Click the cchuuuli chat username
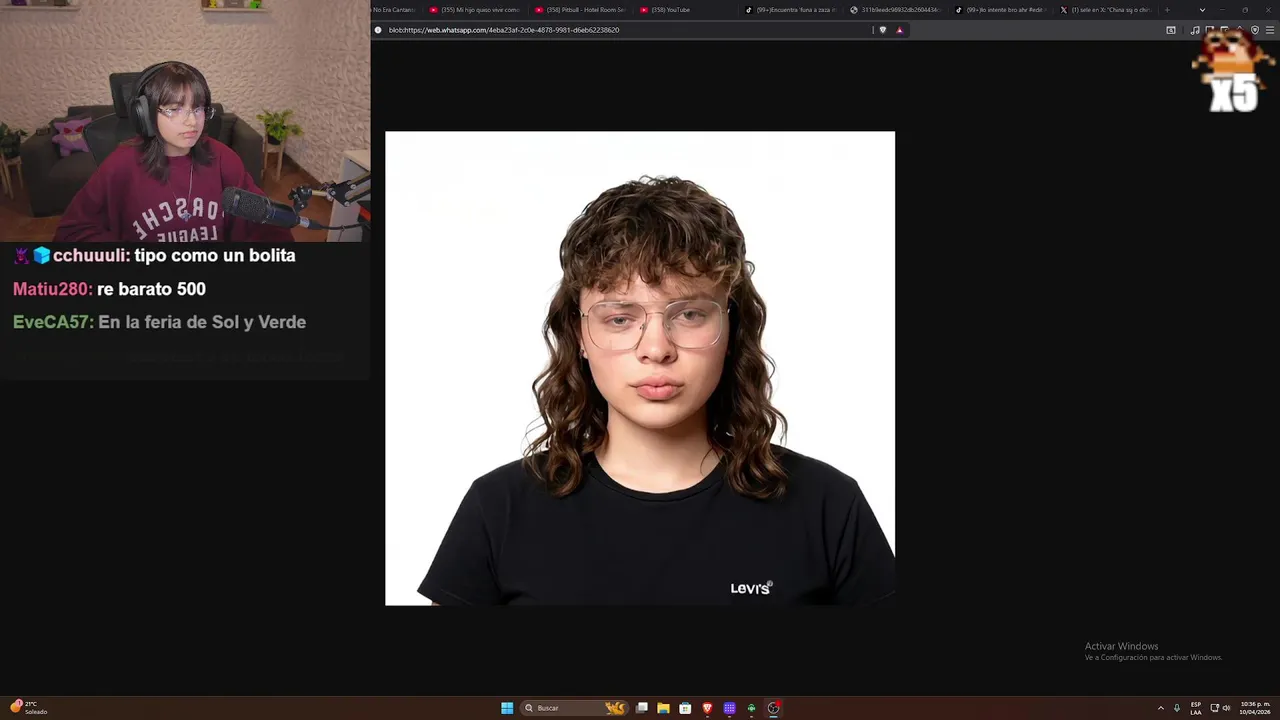The width and height of the screenshot is (1280, 720). [x=91, y=255]
